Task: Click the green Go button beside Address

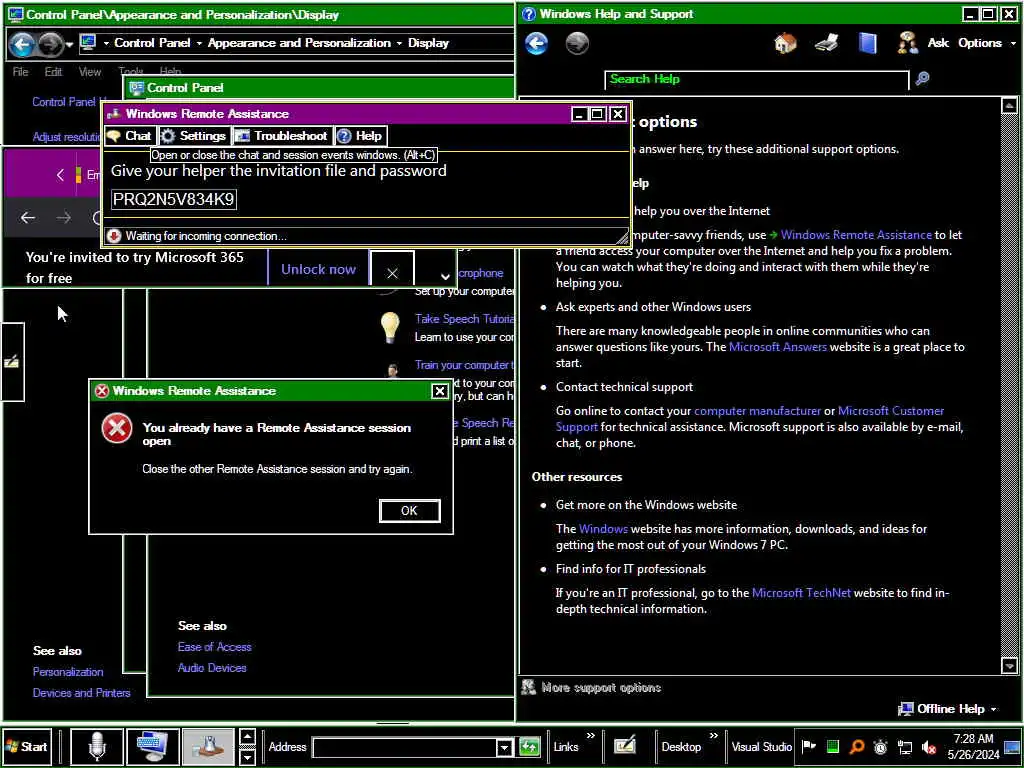Action: point(530,747)
